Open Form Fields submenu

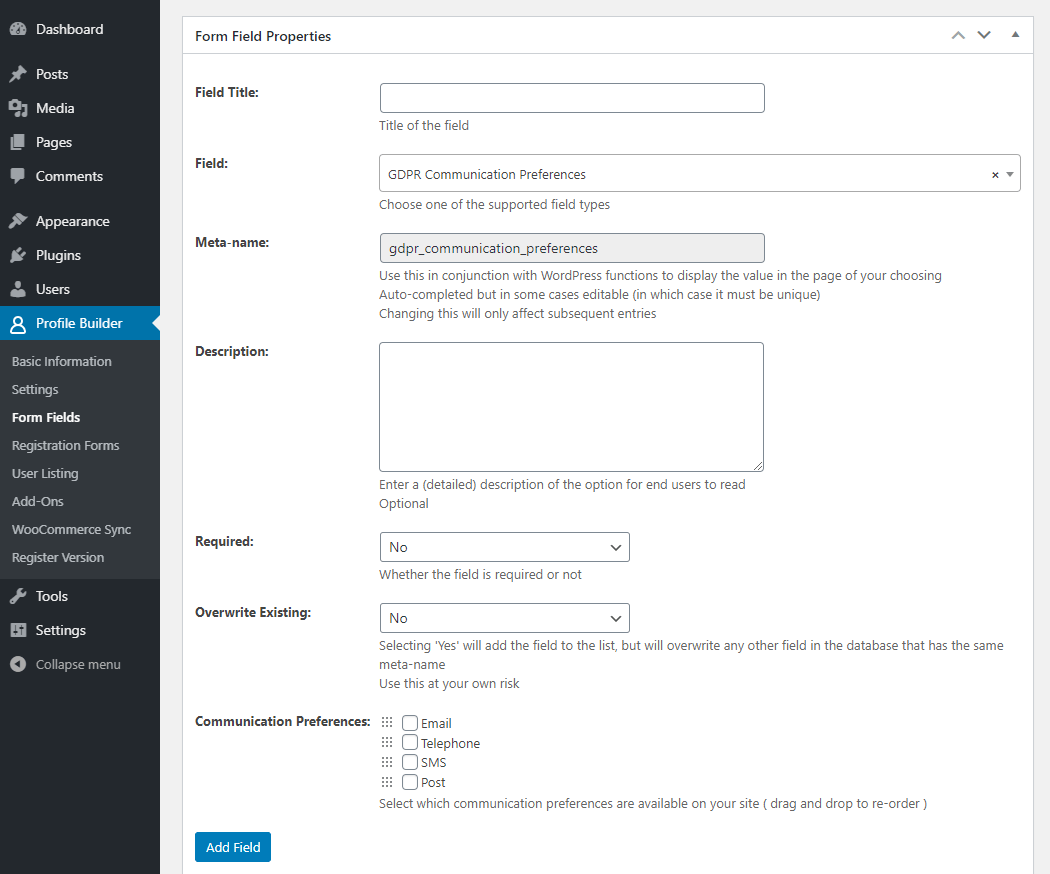pos(46,417)
